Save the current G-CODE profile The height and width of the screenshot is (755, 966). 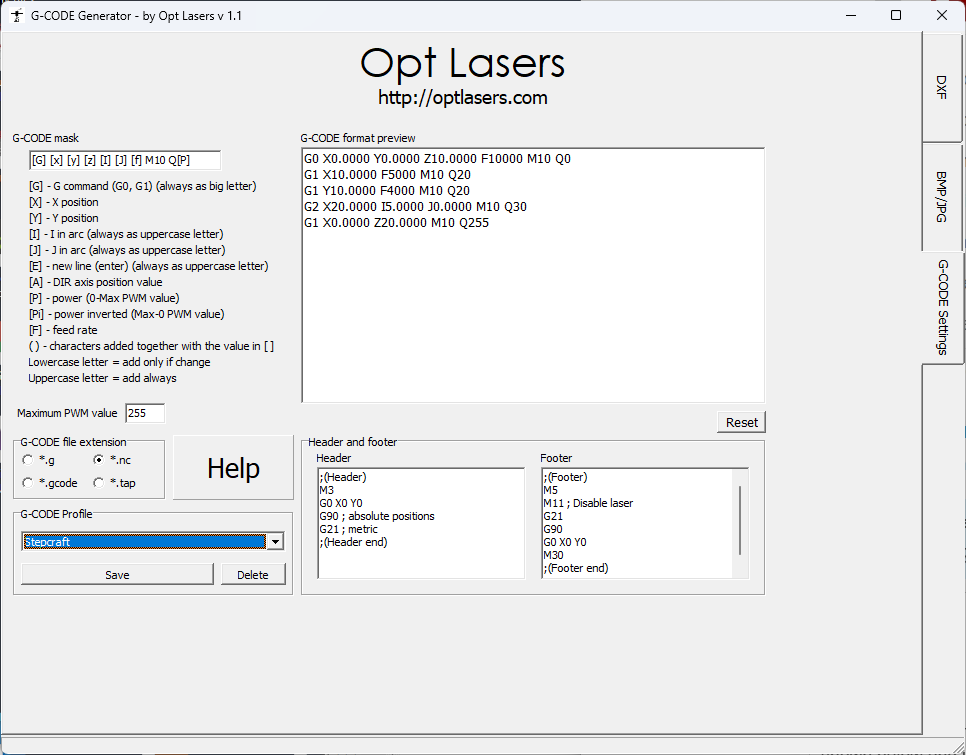[x=117, y=574]
